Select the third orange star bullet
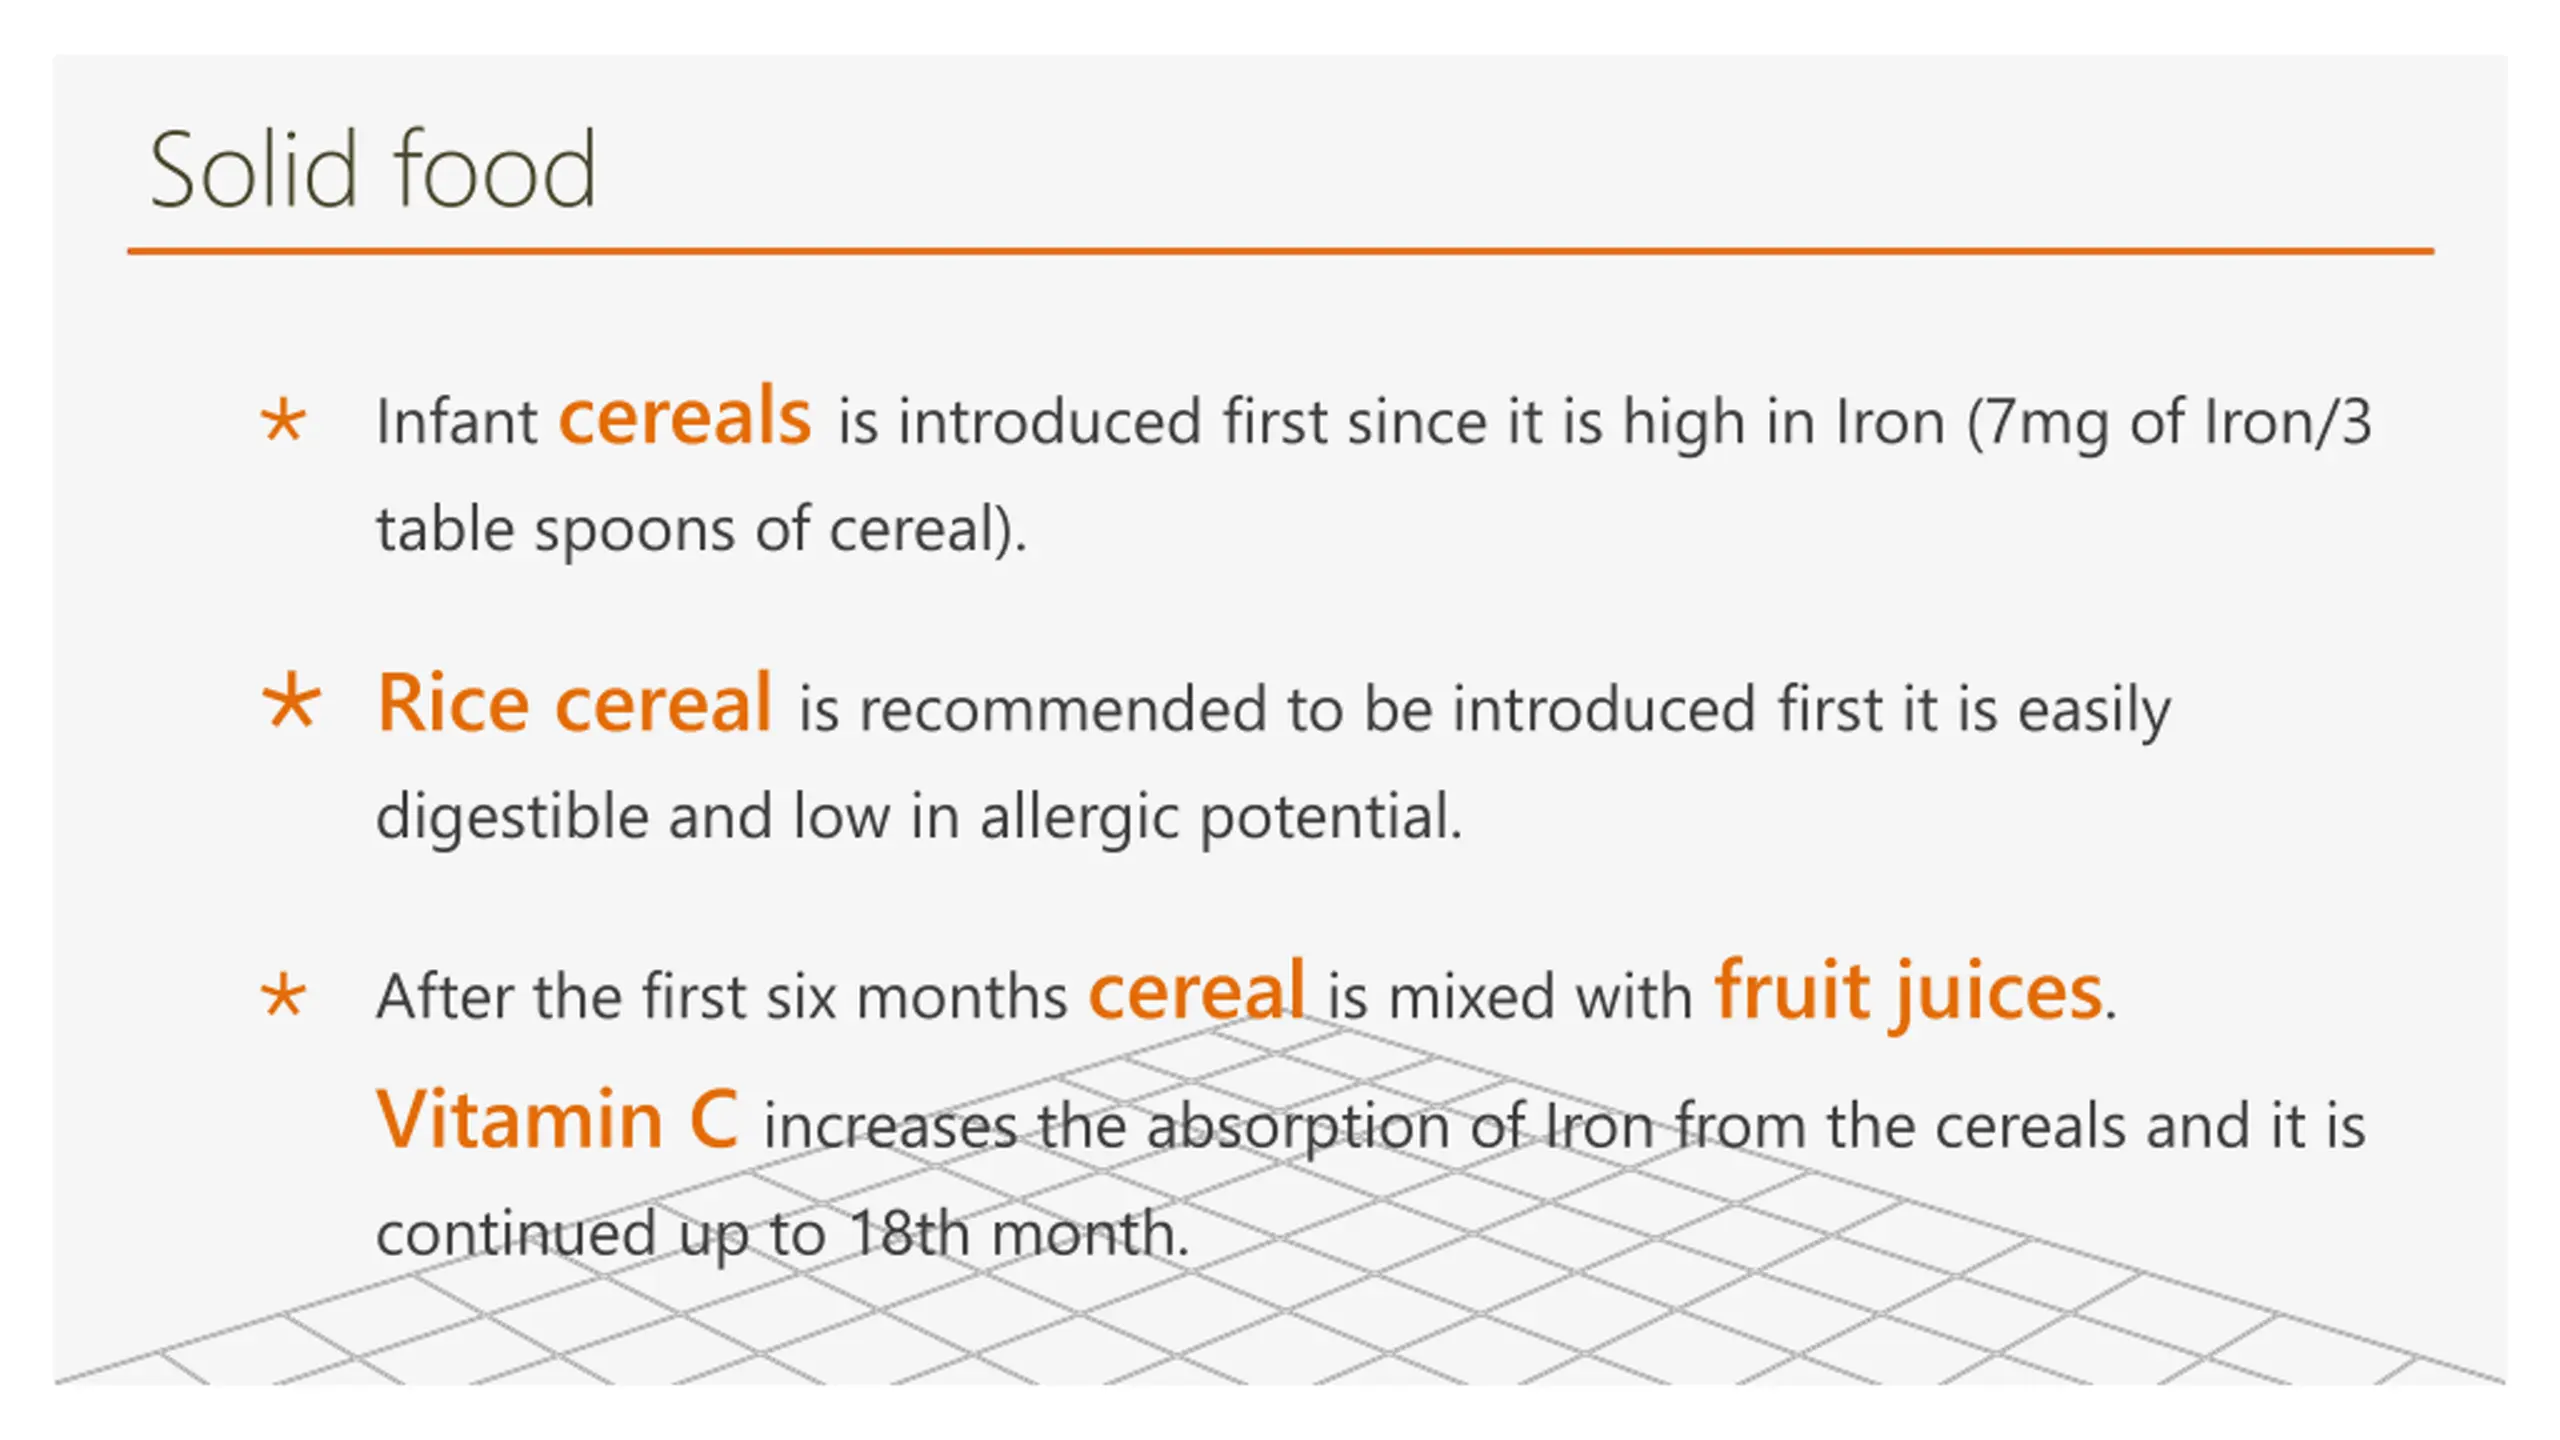 (x=283, y=995)
